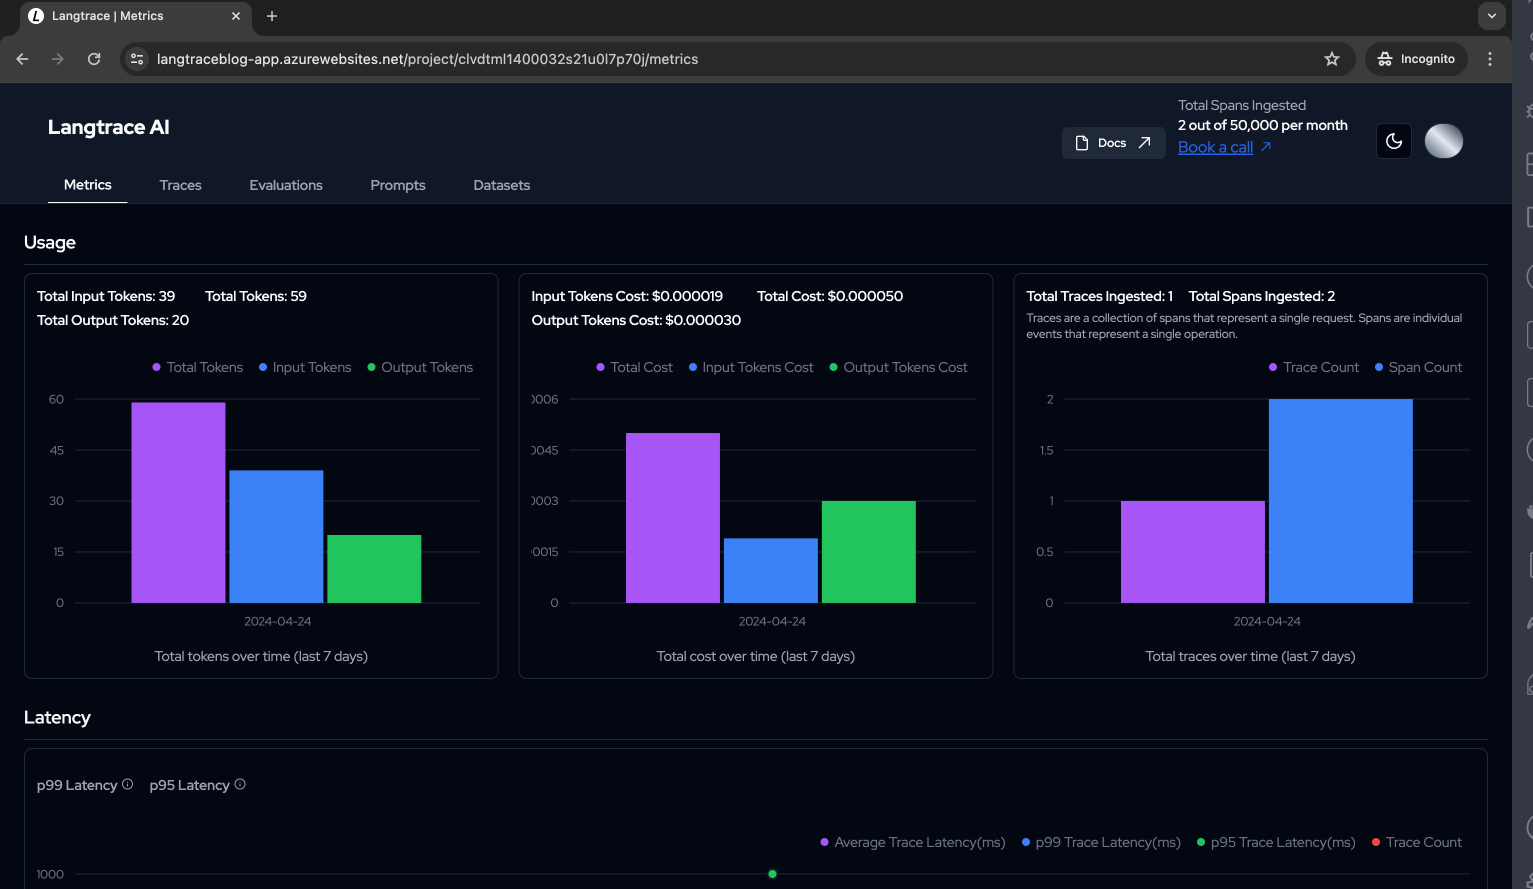The image size is (1533, 889).
Task: Toggle Input Tokens legend item
Action: [x=305, y=367]
